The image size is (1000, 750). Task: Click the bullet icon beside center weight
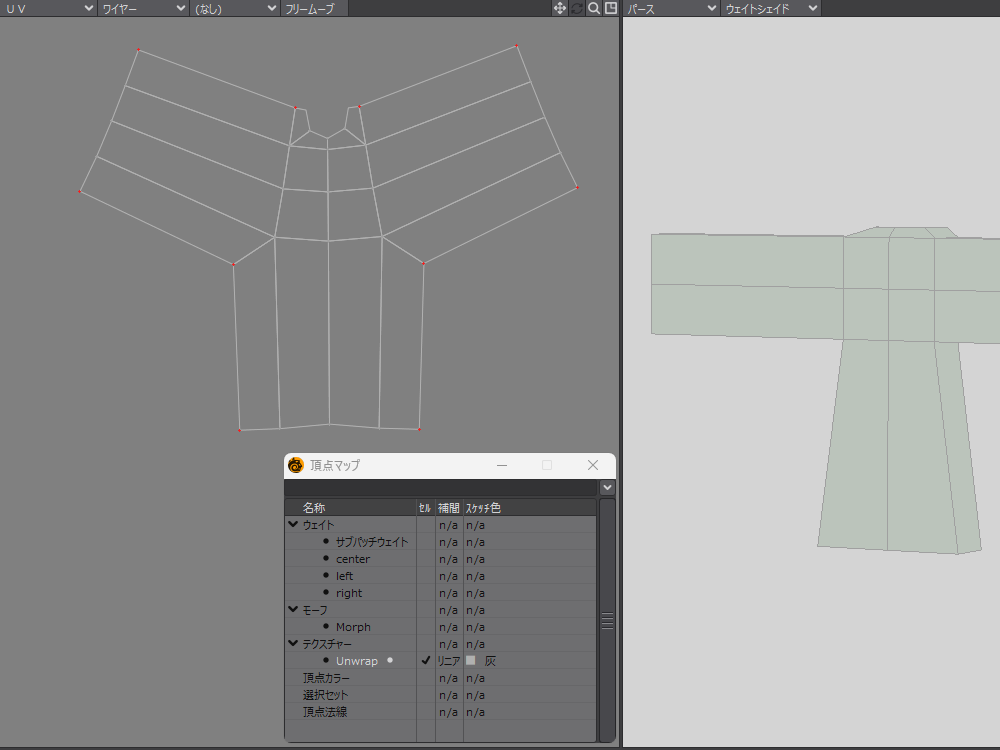(326, 559)
